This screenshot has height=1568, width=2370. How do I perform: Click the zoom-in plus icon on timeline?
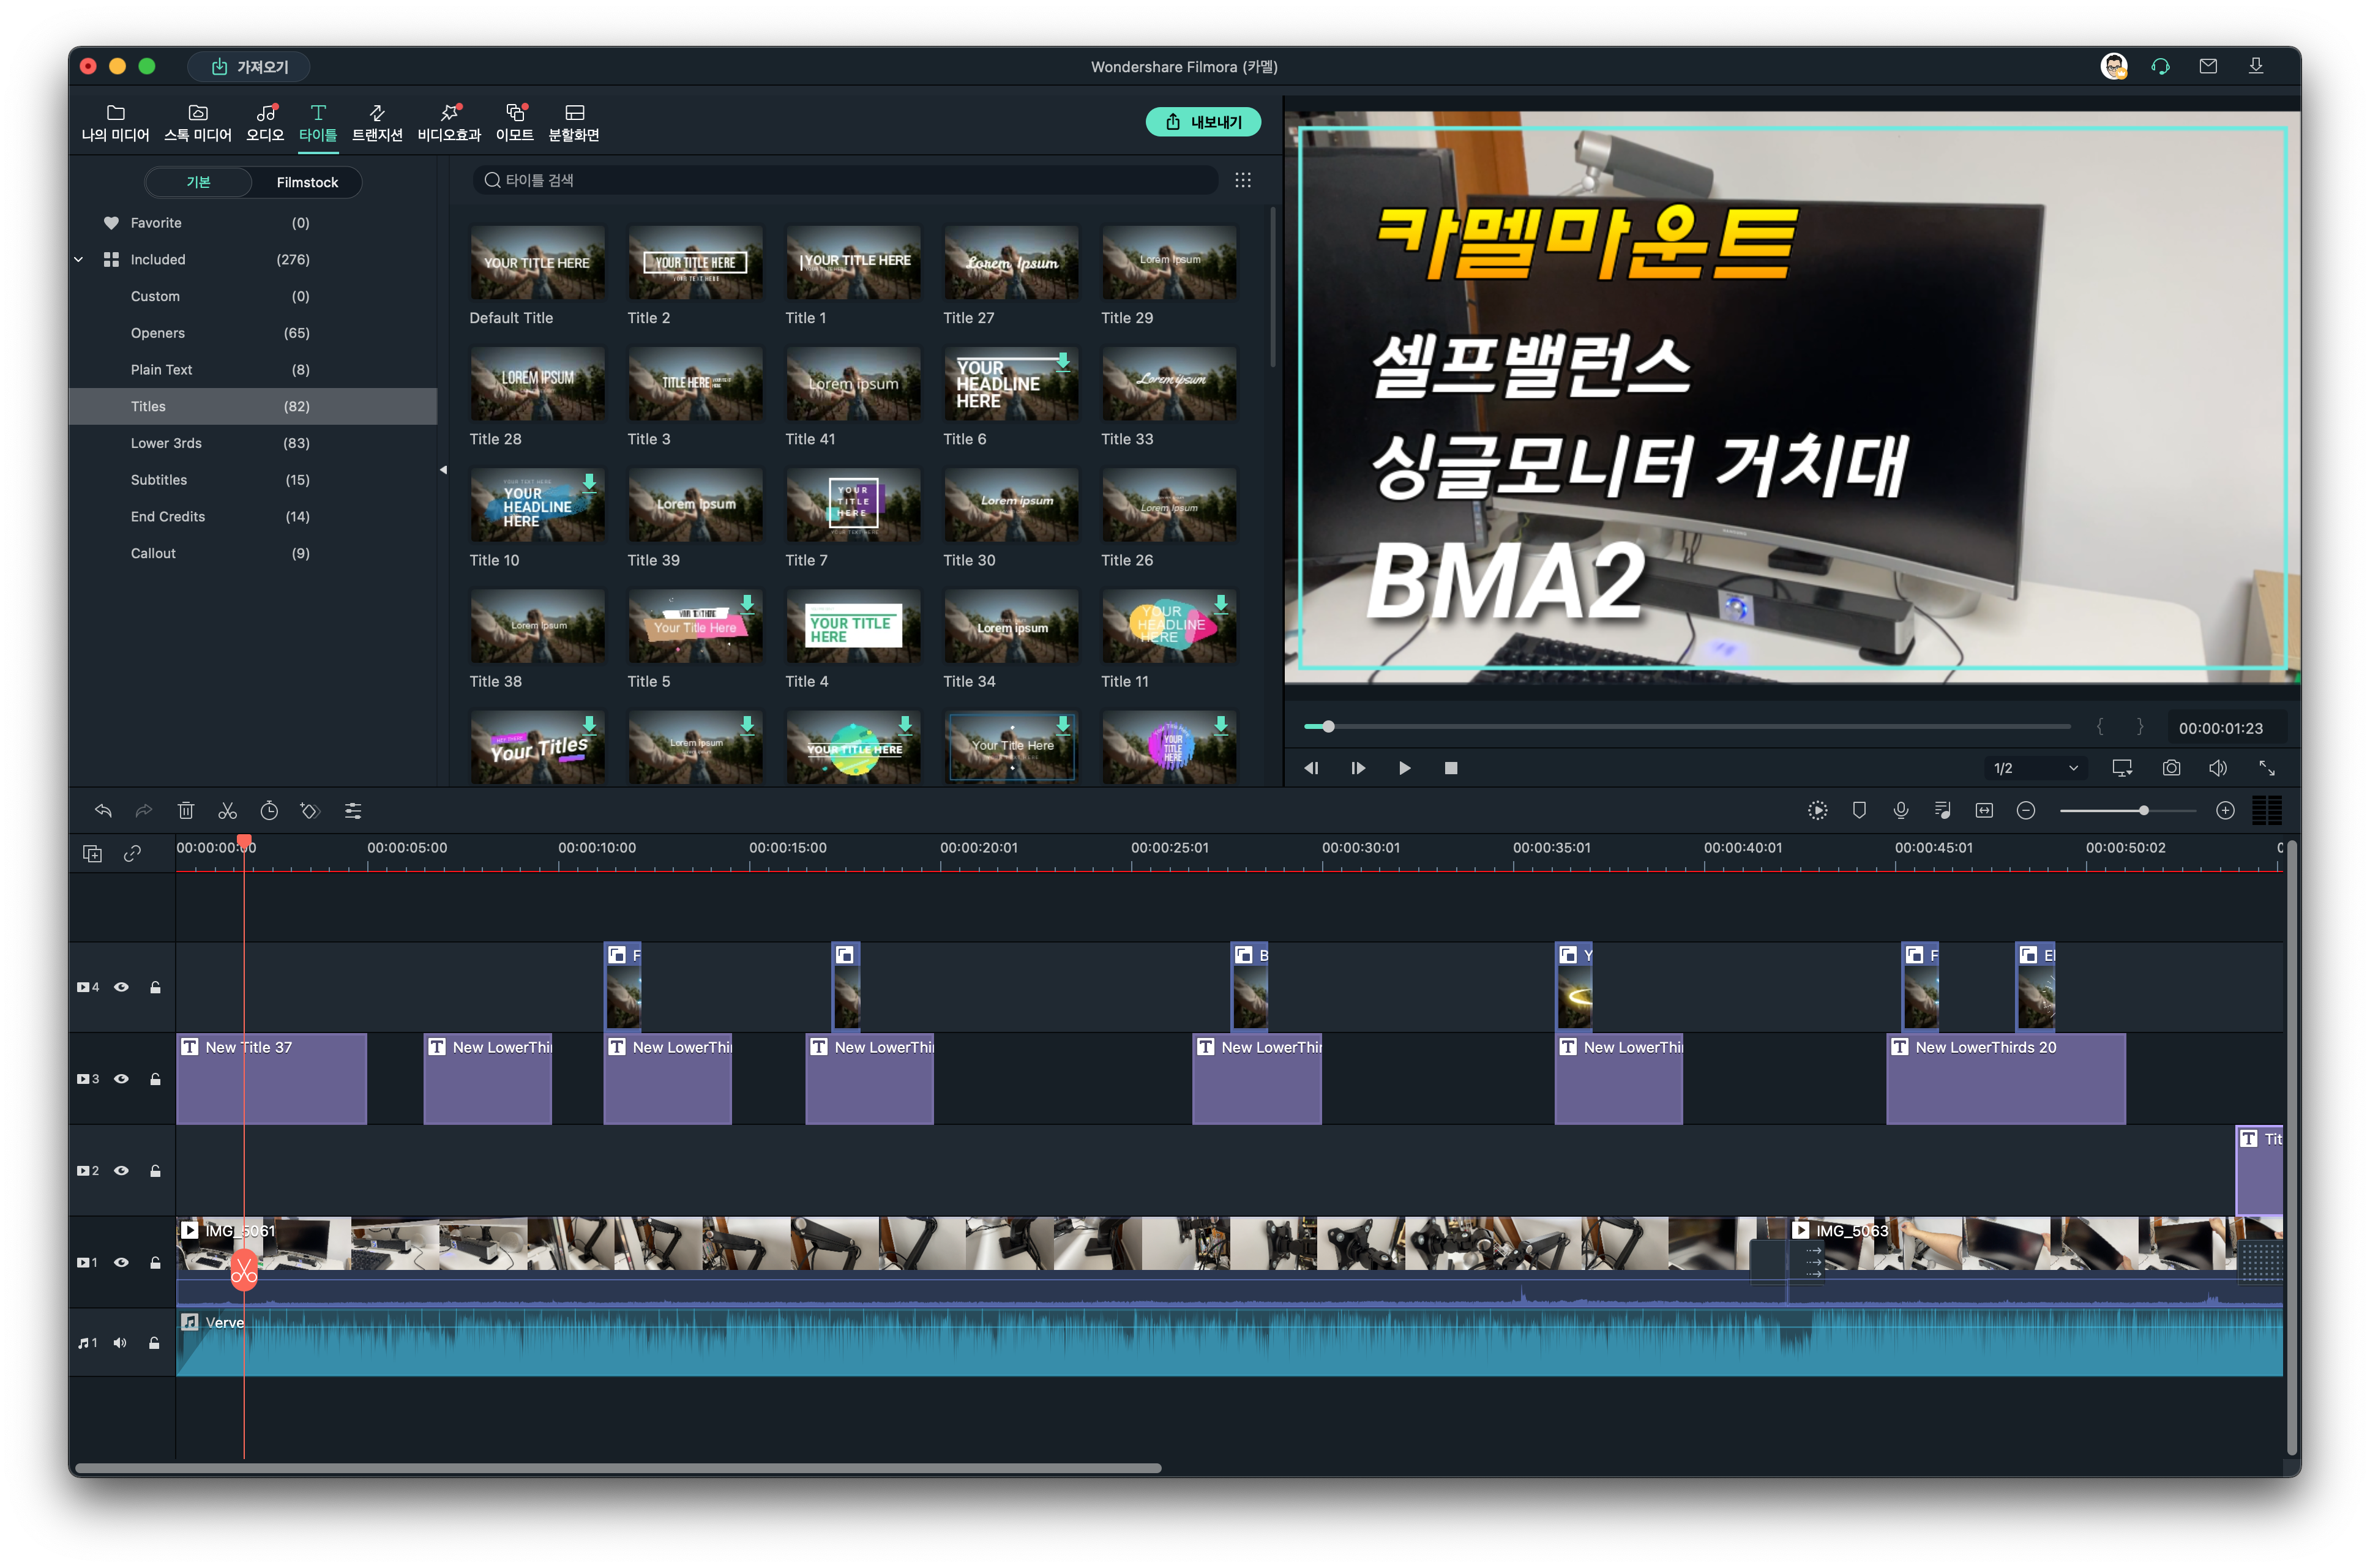(2225, 811)
